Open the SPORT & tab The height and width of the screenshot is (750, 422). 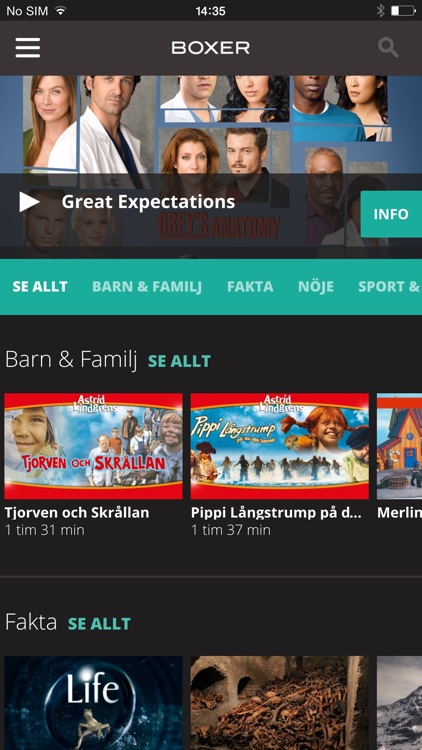[389, 287]
